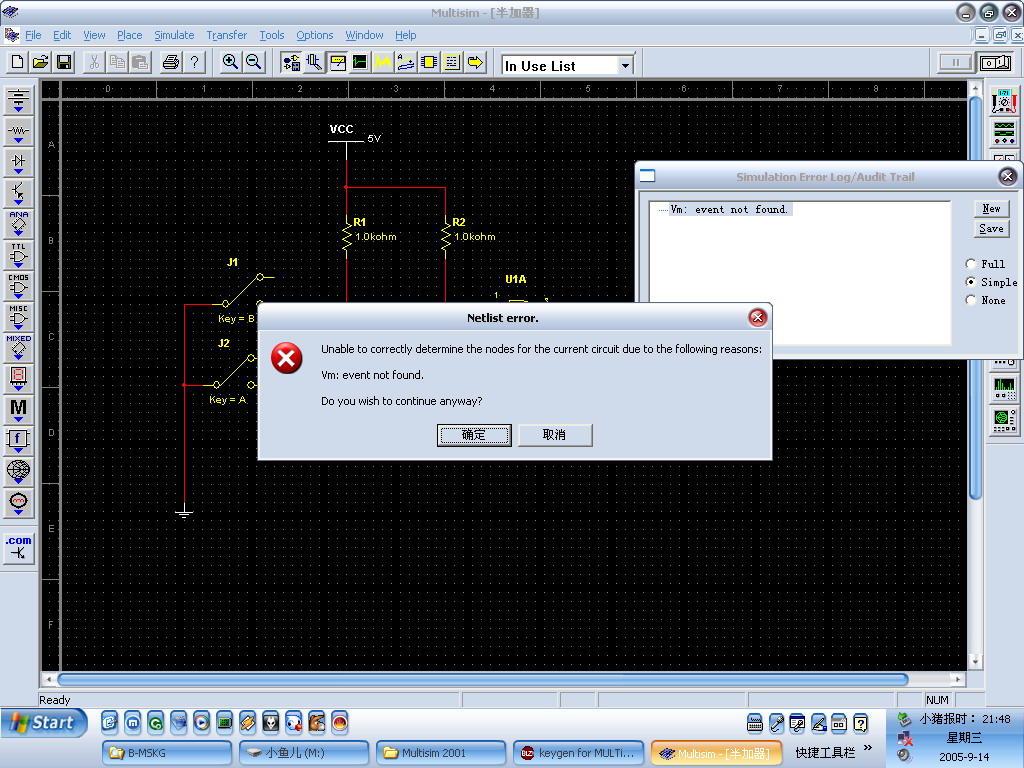Open the Windows Start menu

point(44,722)
